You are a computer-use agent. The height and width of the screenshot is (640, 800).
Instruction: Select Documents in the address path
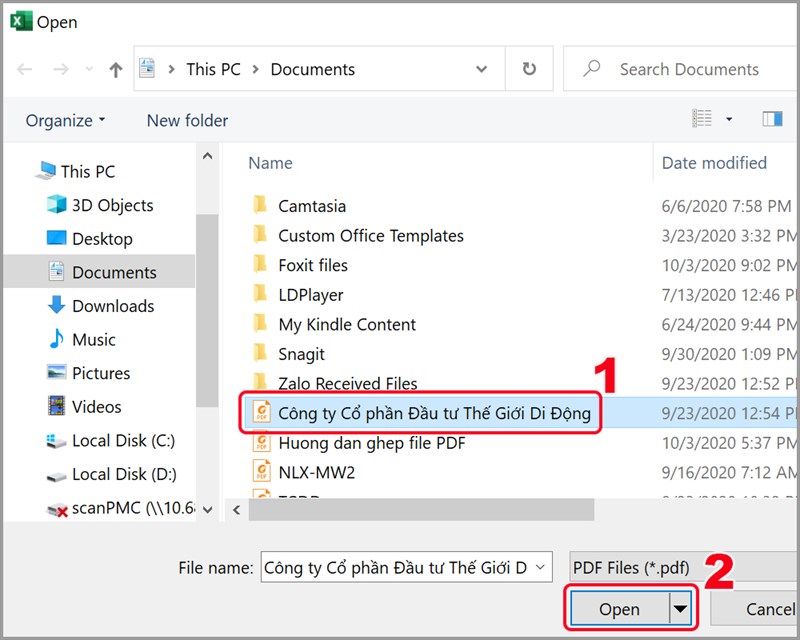[313, 69]
